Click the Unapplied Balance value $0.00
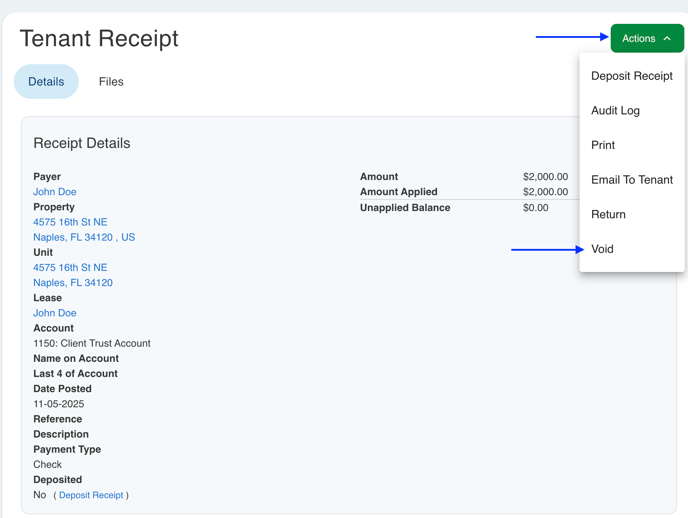 click(x=535, y=208)
